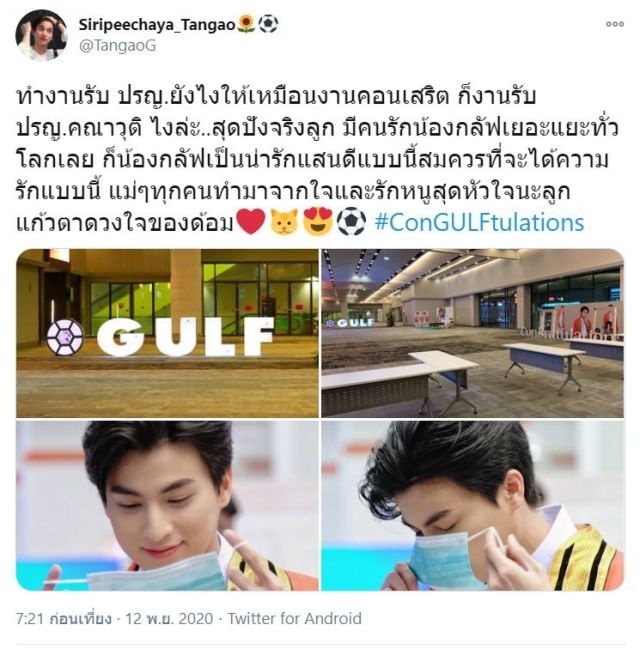The height and width of the screenshot is (649, 640).
Task: Click the red heart emoji in the tweet
Action: (x=250, y=222)
